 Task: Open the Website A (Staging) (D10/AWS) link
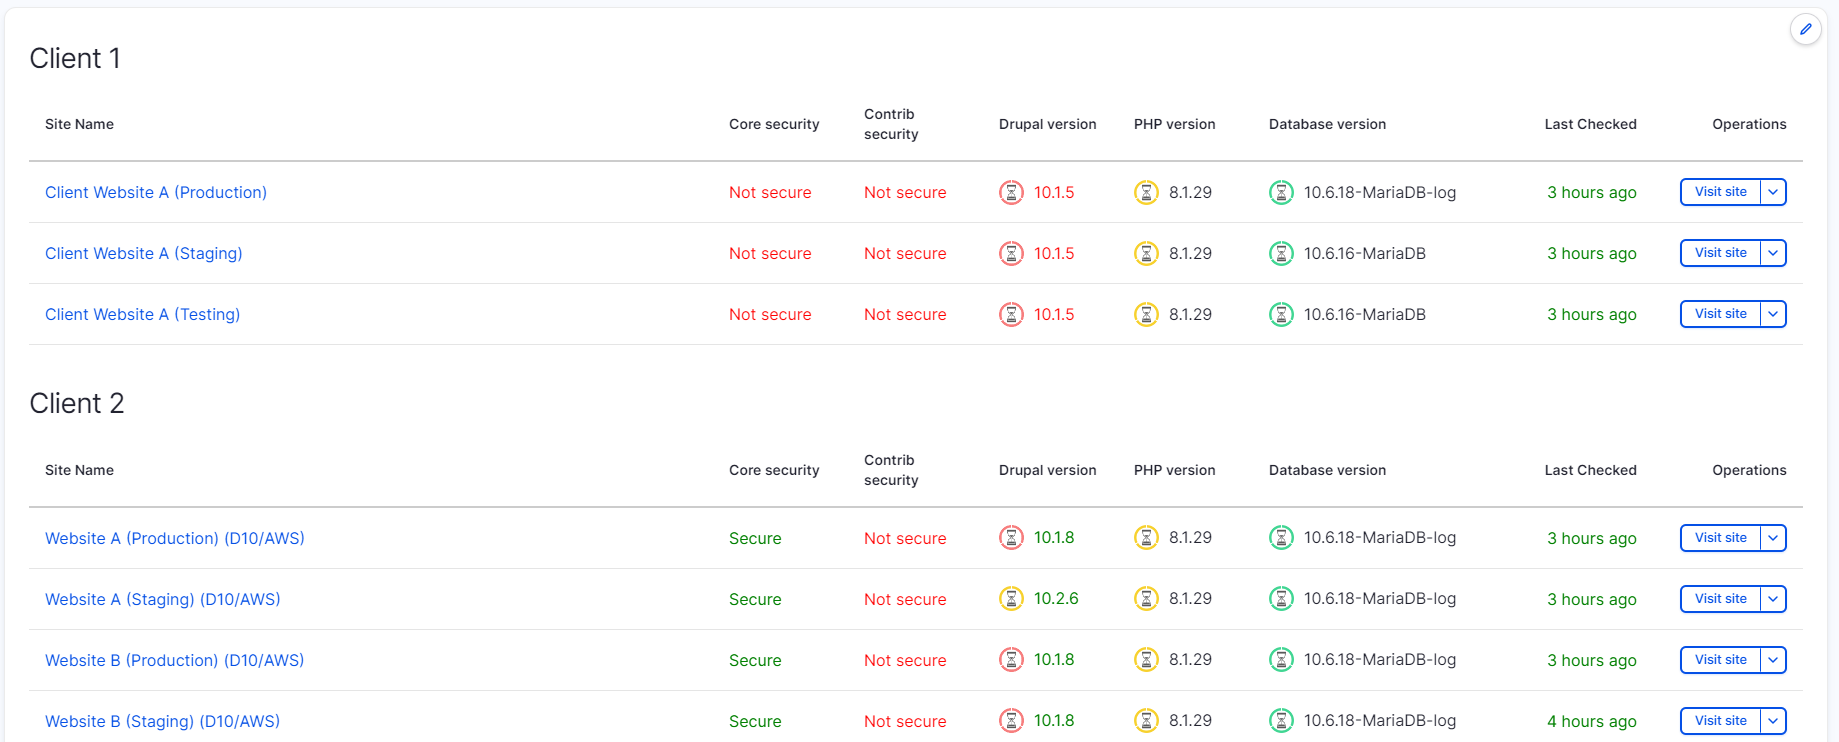pos(163,599)
